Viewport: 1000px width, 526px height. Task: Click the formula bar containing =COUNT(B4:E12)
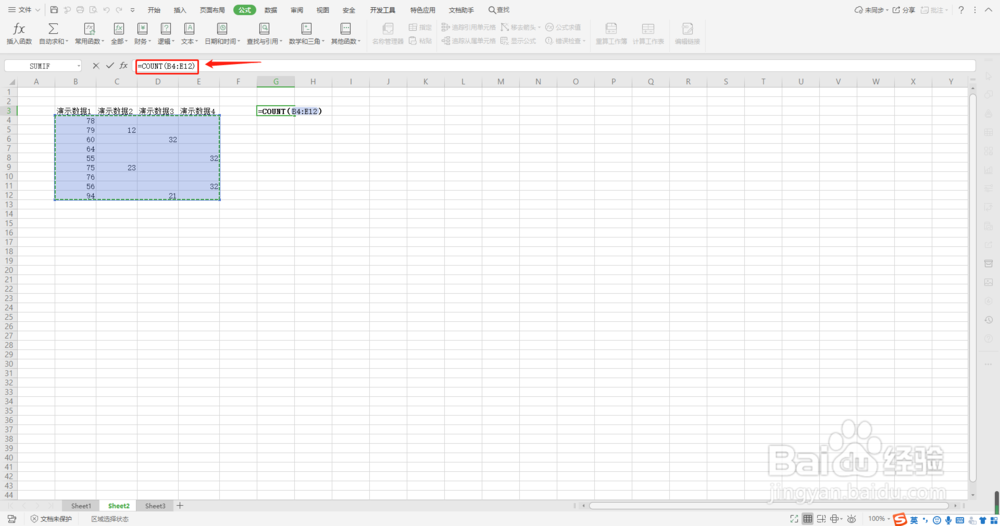pyautogui.click(x=555, y=66)
